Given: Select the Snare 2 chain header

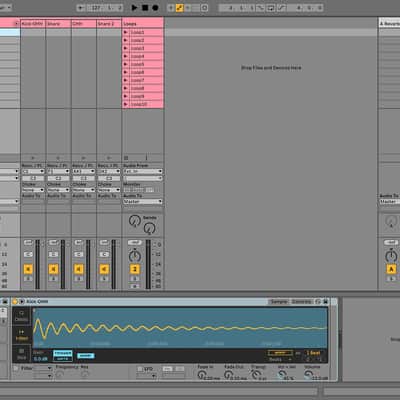Looking at the screenshot, I should 109,24.
